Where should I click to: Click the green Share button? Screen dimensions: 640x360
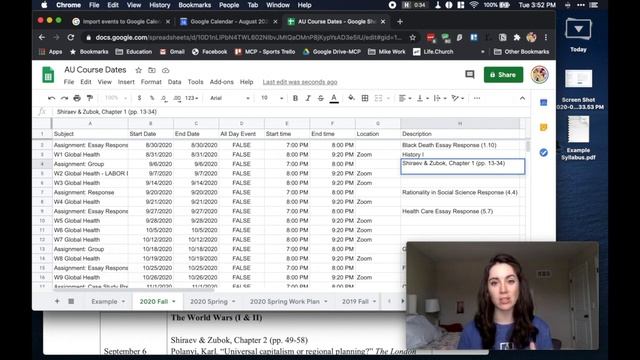click(503, 75)
